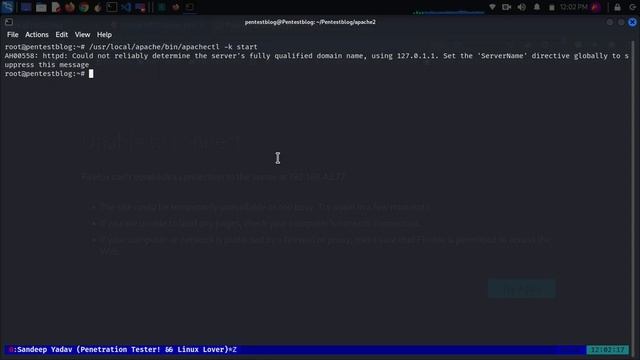Open the Help menu
The height and width of the screenshot is (360, 640).
click(104, 35)
